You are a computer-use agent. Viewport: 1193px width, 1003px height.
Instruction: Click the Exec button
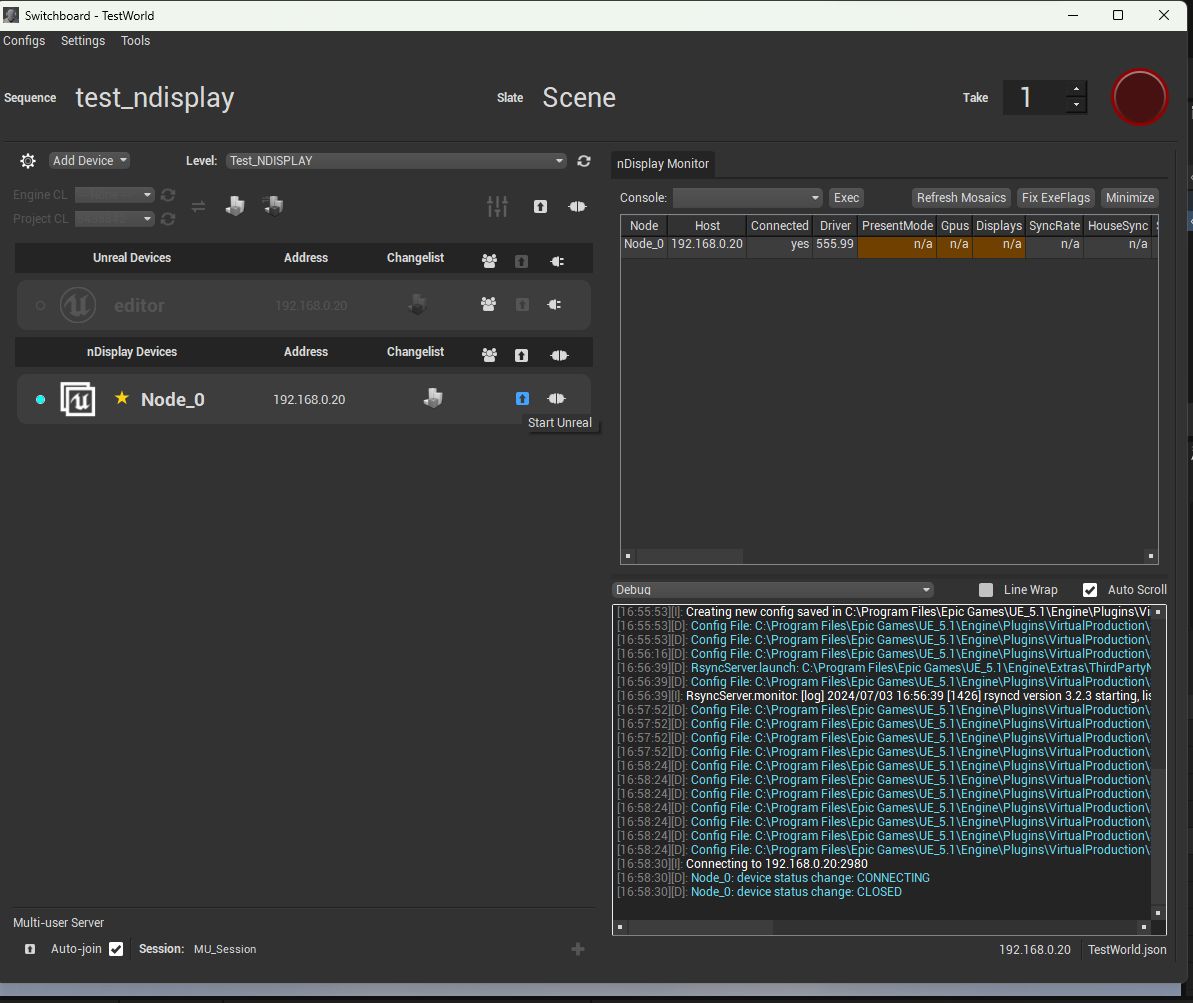pos(846,198)
